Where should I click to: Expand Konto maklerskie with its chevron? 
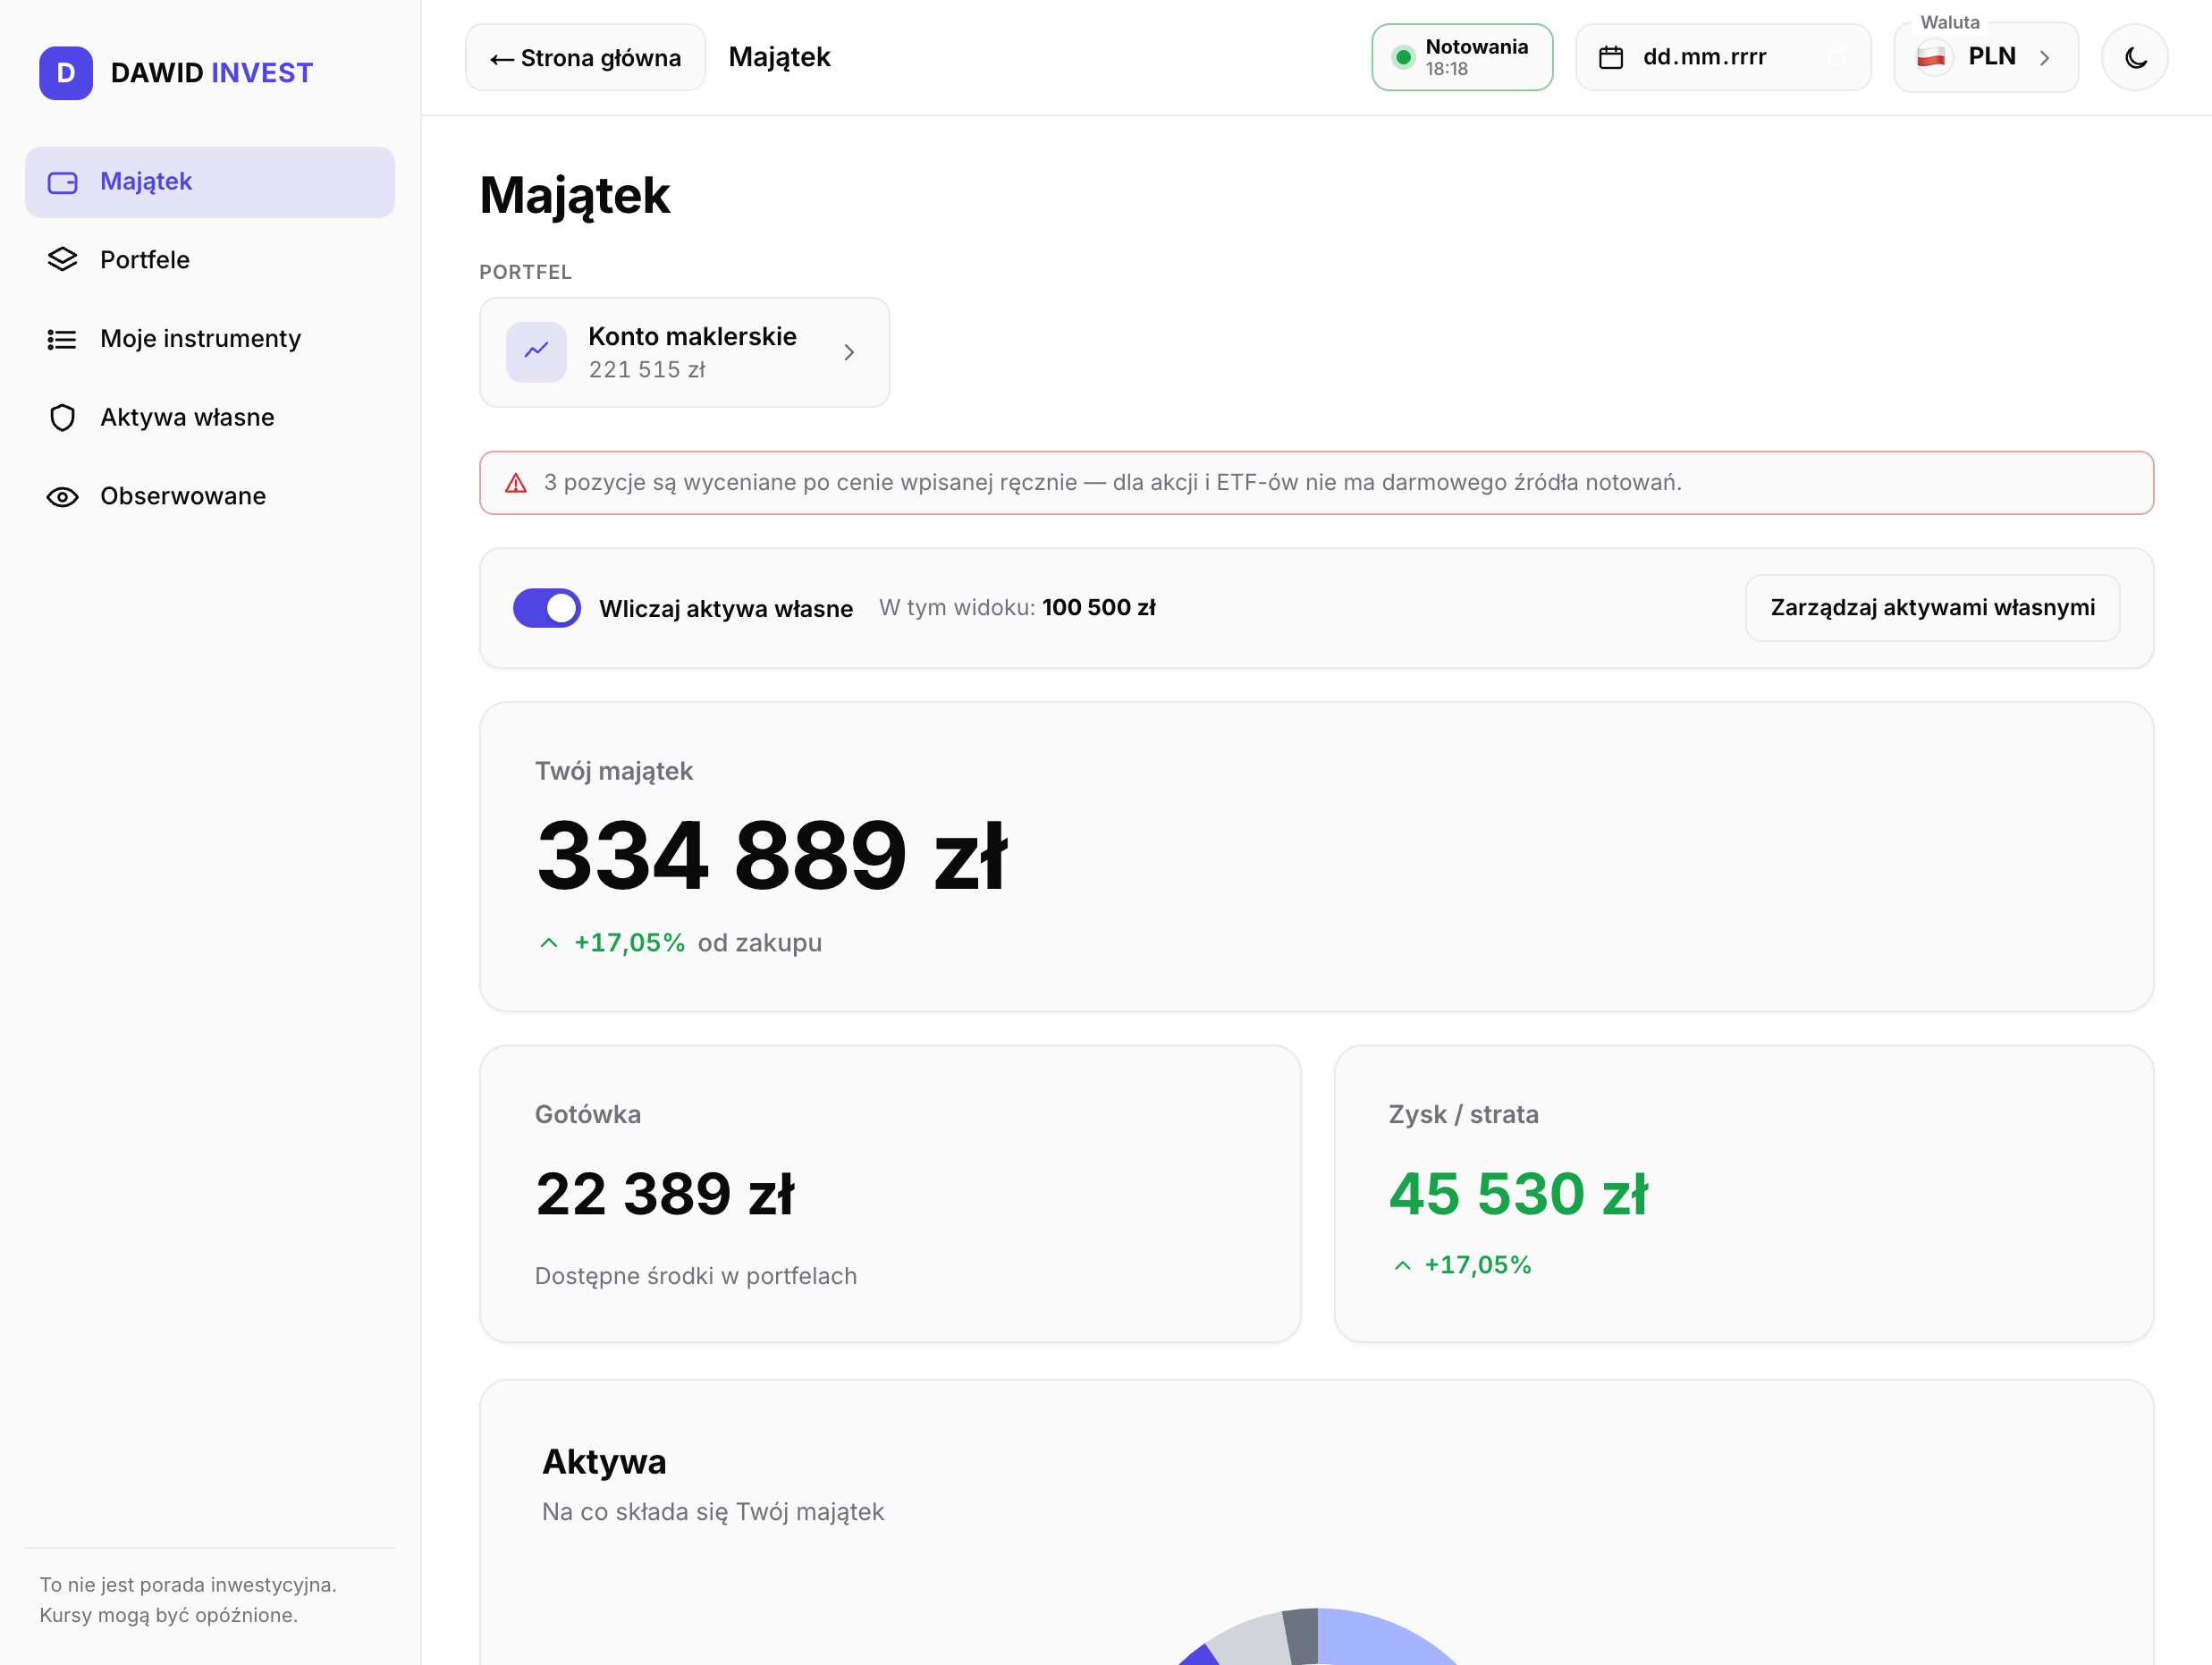click(849, 352)
